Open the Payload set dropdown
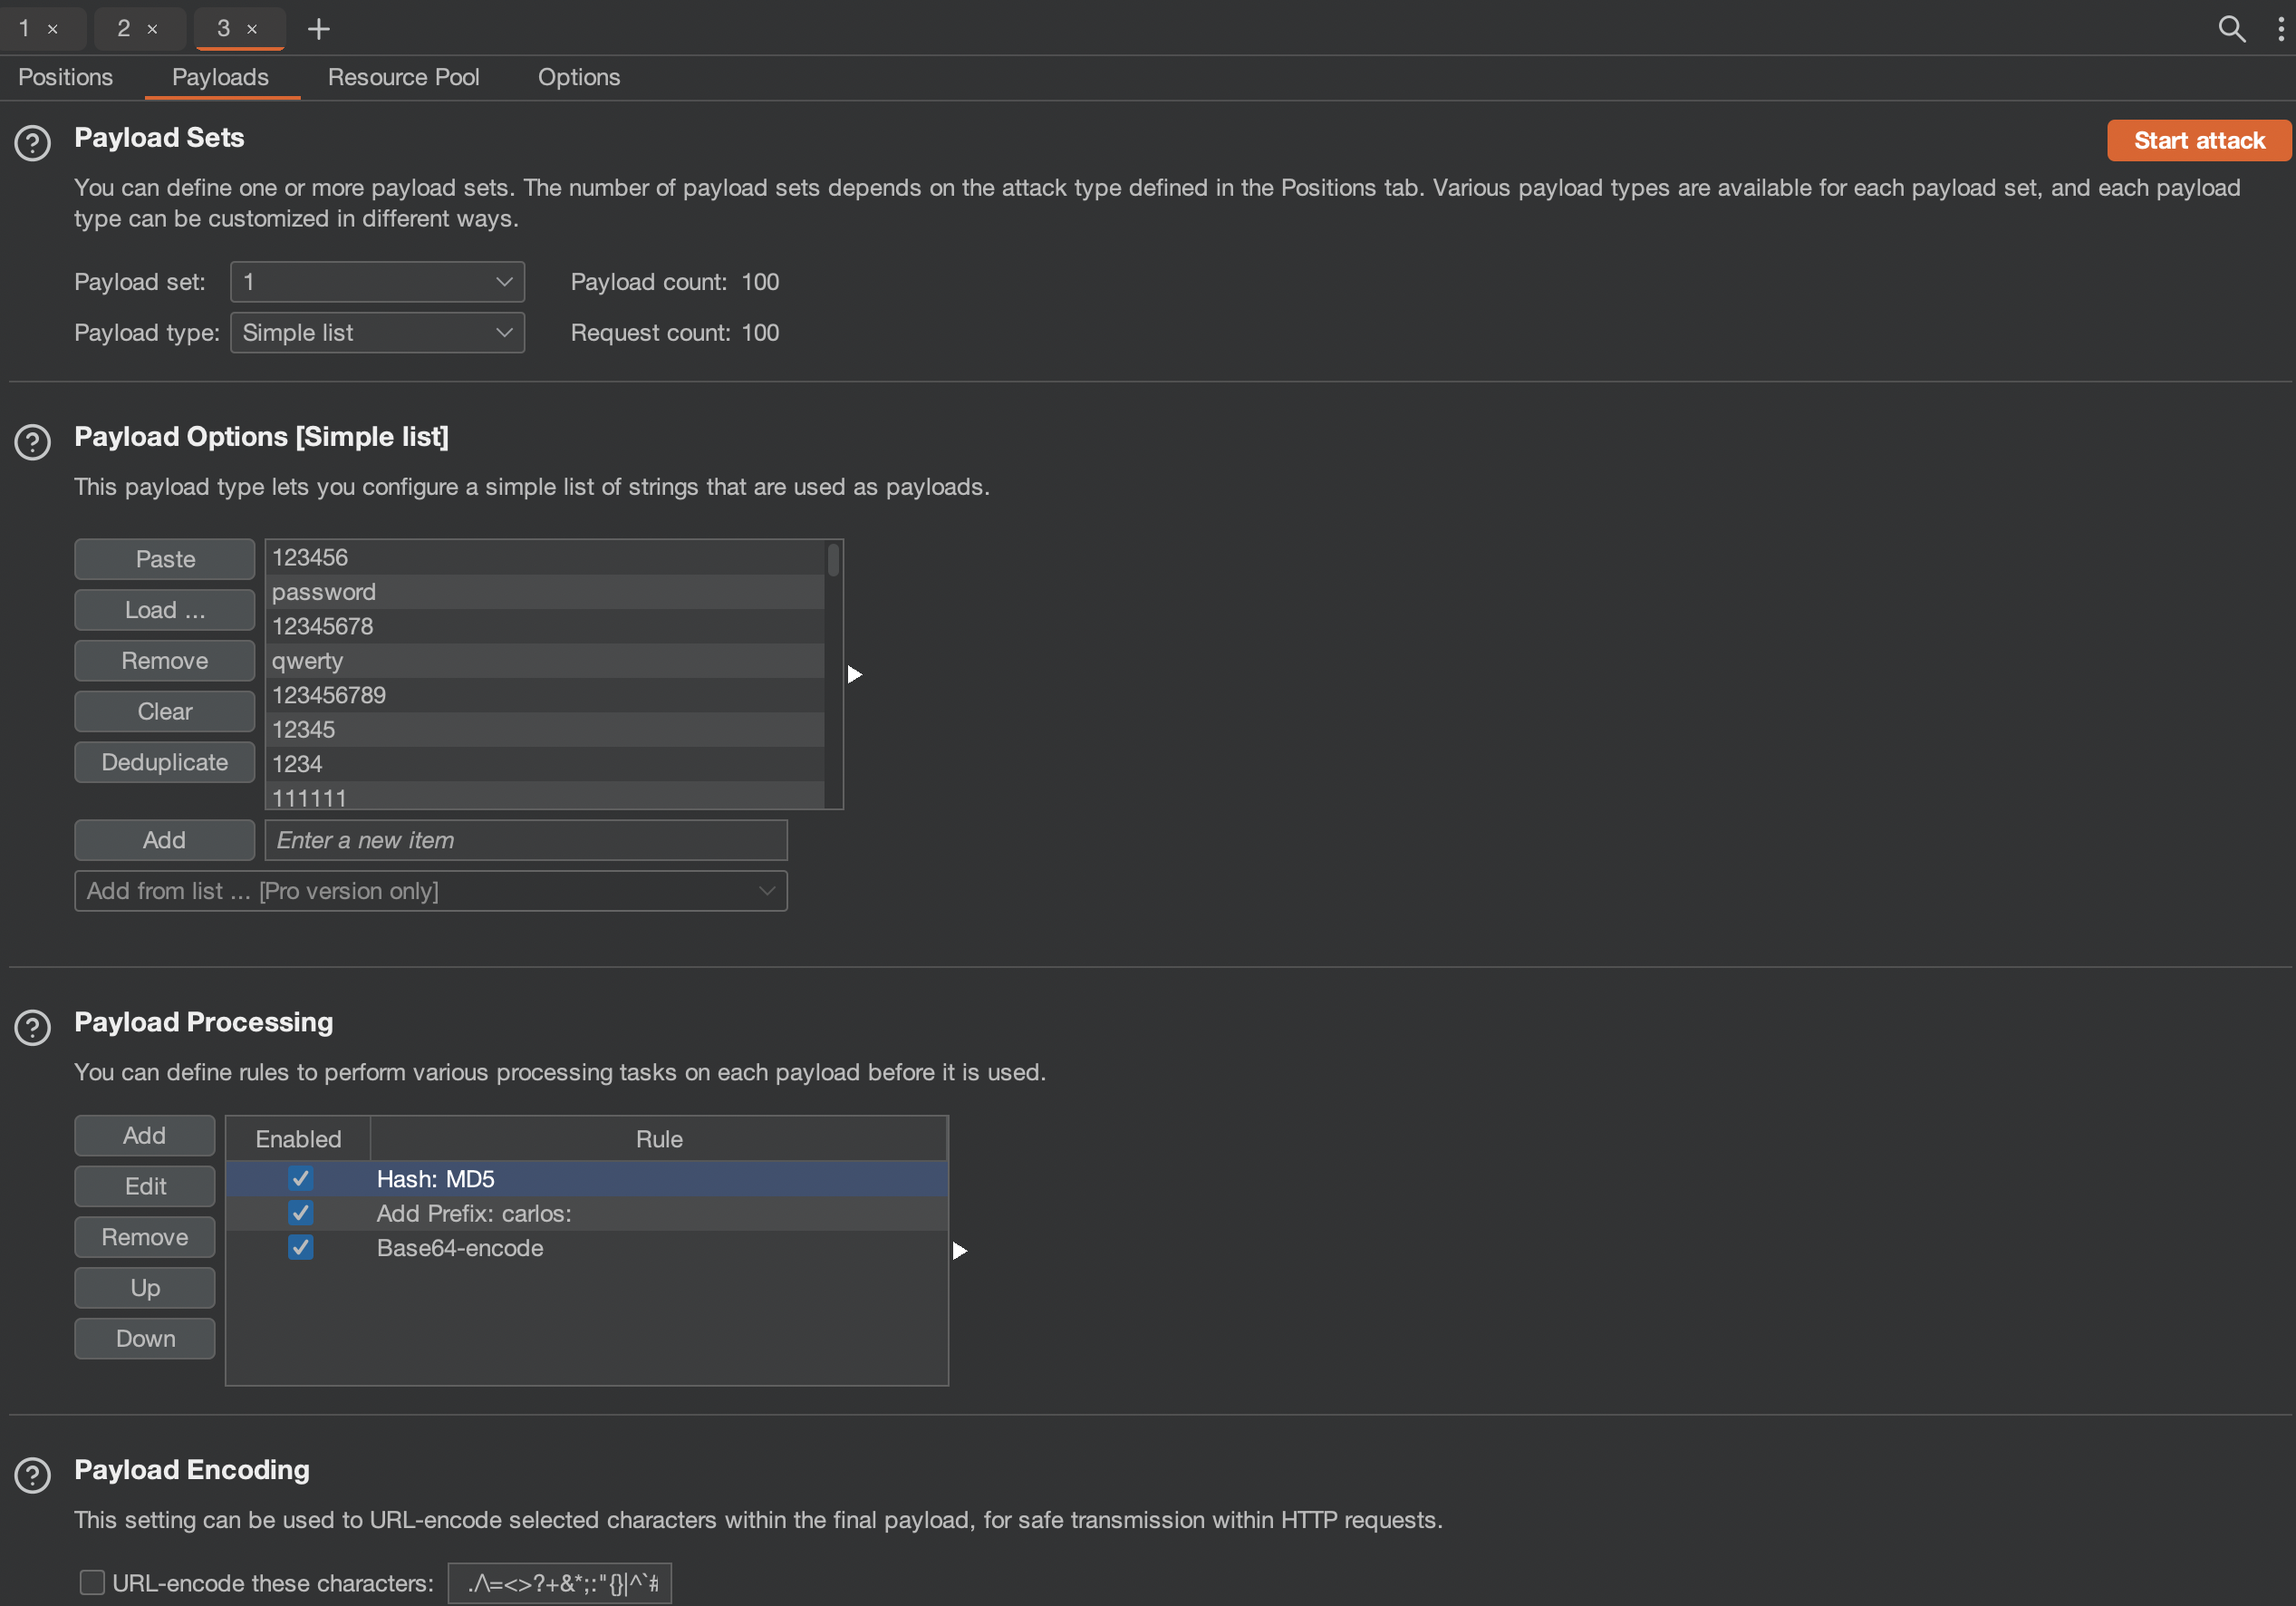Image resolution: width=2296 pixels, height=1606 pixels. click(x=377, y=282)
